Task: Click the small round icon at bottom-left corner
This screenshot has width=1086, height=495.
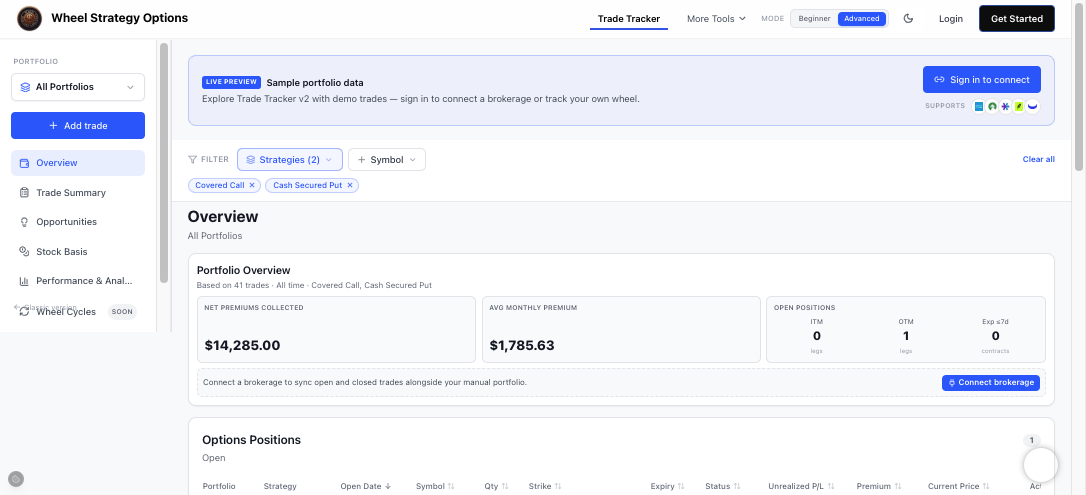Action: pos(16,478)
